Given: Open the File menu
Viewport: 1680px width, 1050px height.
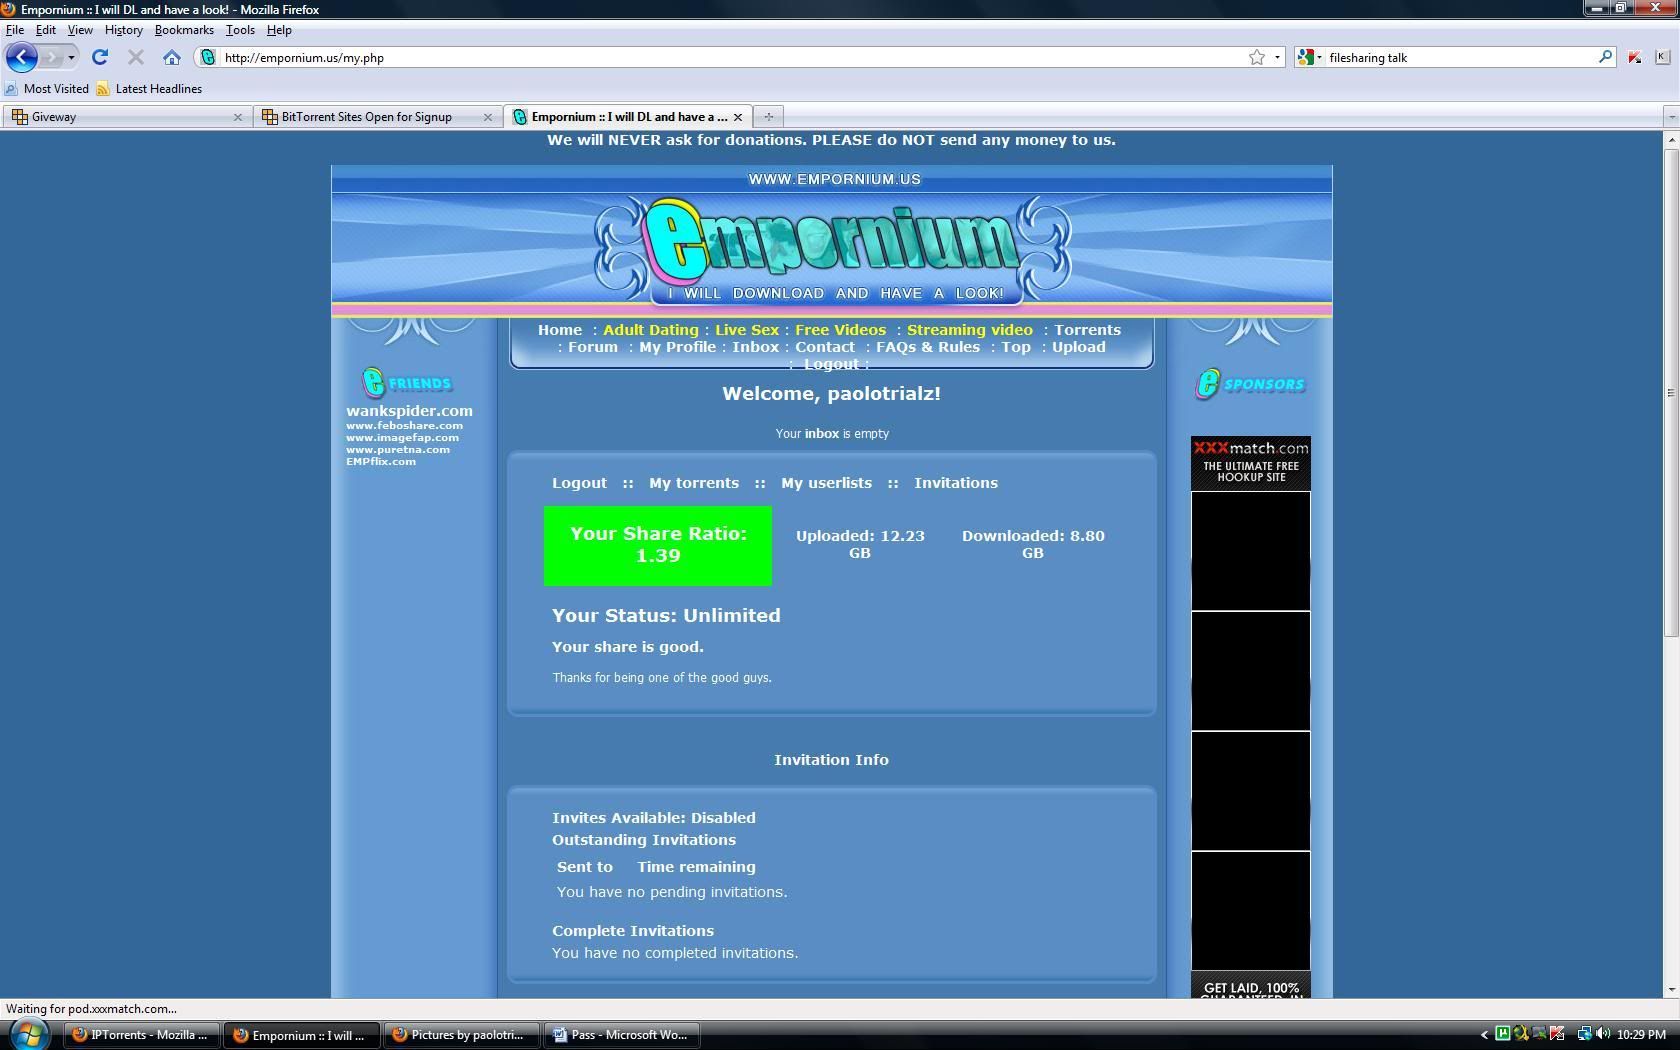Looking at the screenshot, I should [x=15, y=30].
